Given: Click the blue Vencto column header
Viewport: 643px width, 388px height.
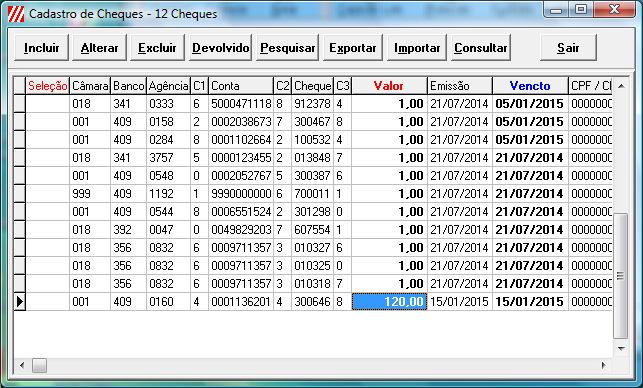Looking at the screenshot, I should coord(530,86).
